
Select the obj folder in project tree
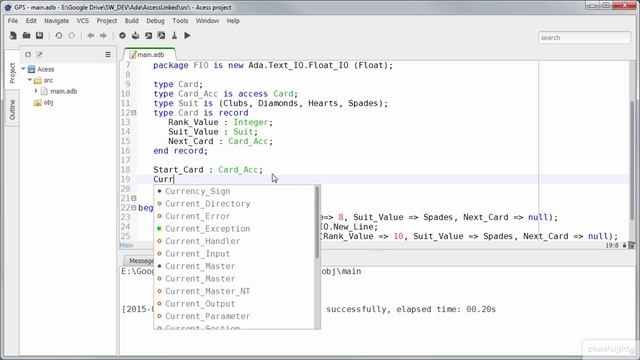tap(48, 102)
